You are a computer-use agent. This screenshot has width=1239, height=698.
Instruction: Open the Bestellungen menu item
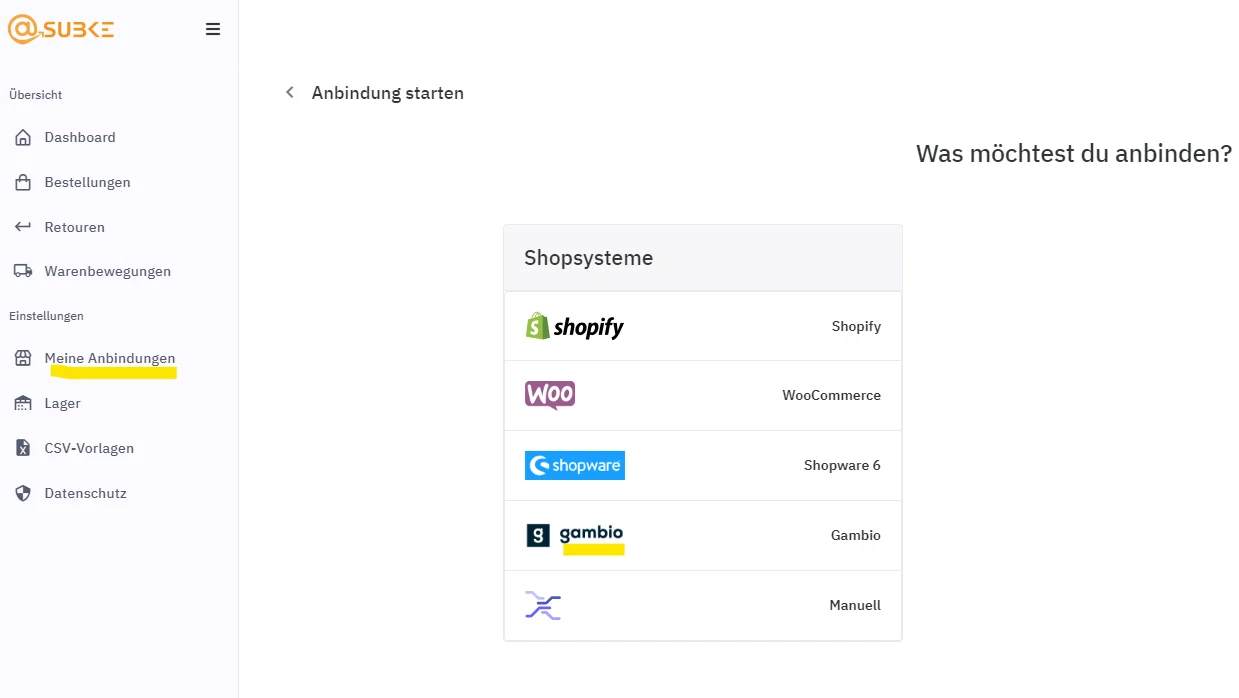pyautogui.click(x=87, y=182)
